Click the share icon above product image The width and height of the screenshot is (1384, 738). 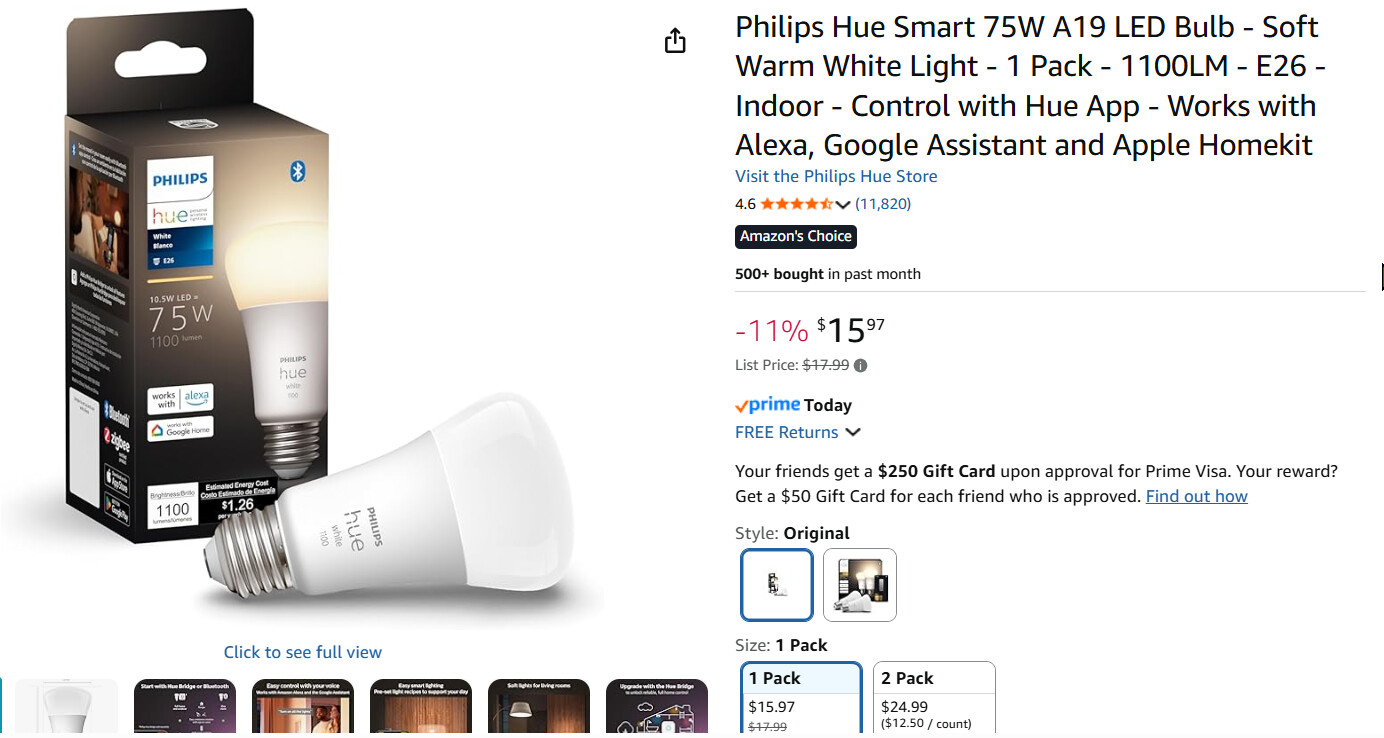[x=675, y=41]
